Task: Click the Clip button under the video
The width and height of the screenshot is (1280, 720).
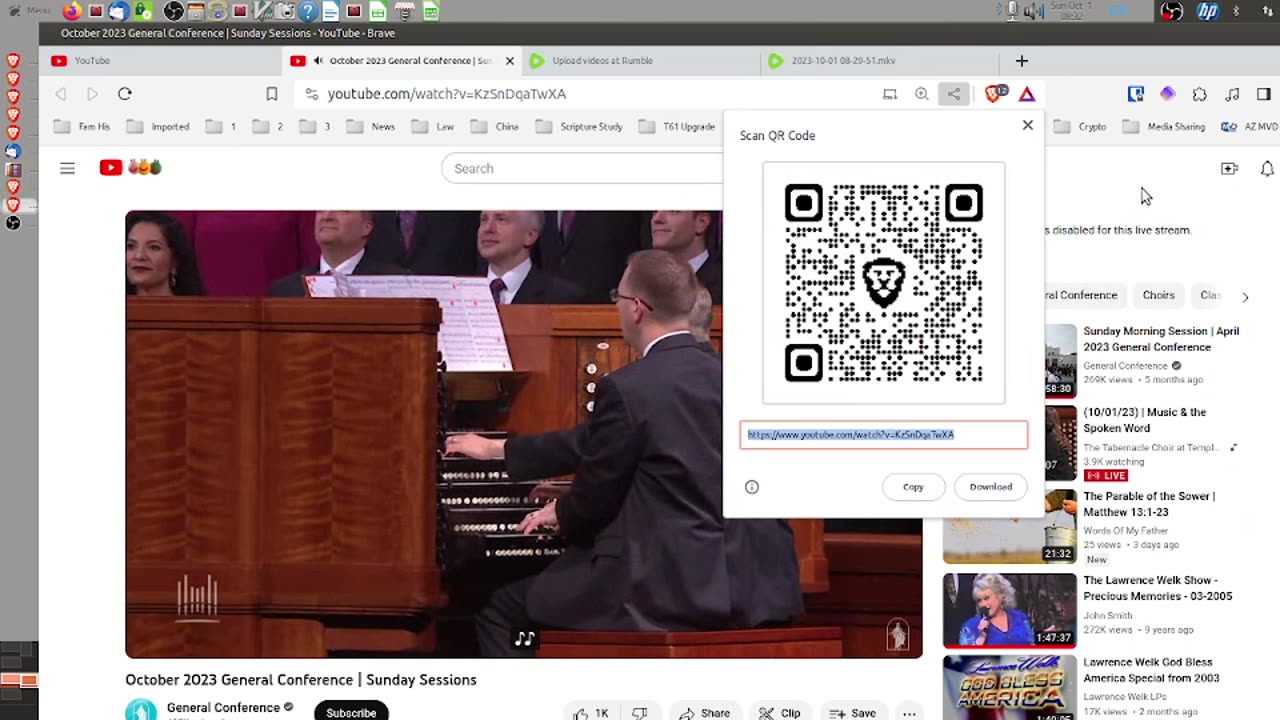Action: coord(780,713)
